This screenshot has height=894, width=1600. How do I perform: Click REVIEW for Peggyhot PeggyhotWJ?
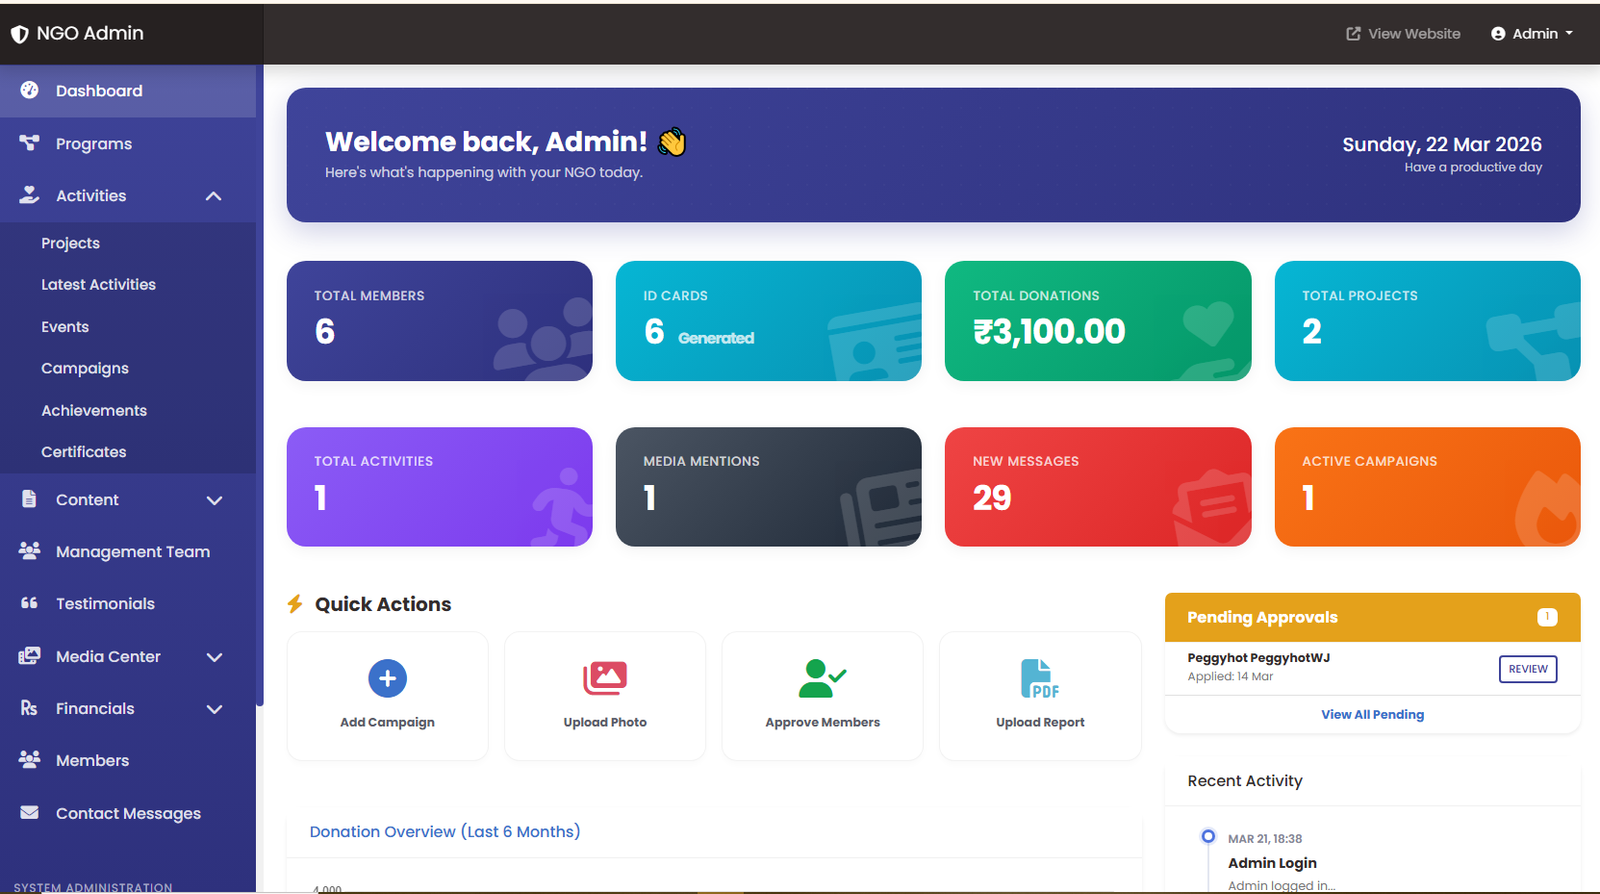point(1527,669)
